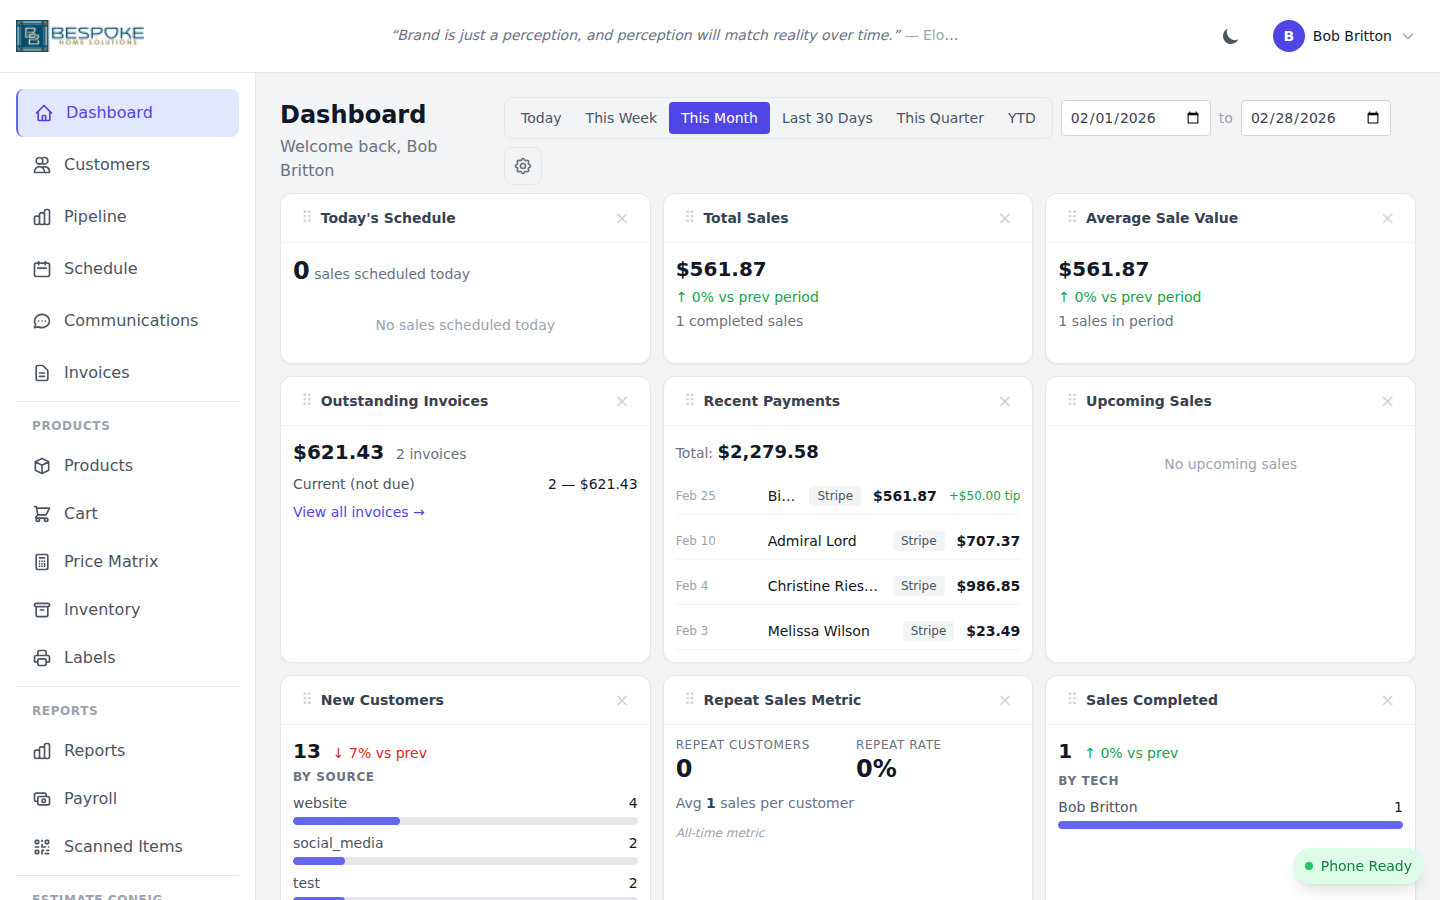Image resolution: width=1440 pixels, height=900 pixels.
Task: Click the Phone Ready status indicator
Action: (1358, 866)
